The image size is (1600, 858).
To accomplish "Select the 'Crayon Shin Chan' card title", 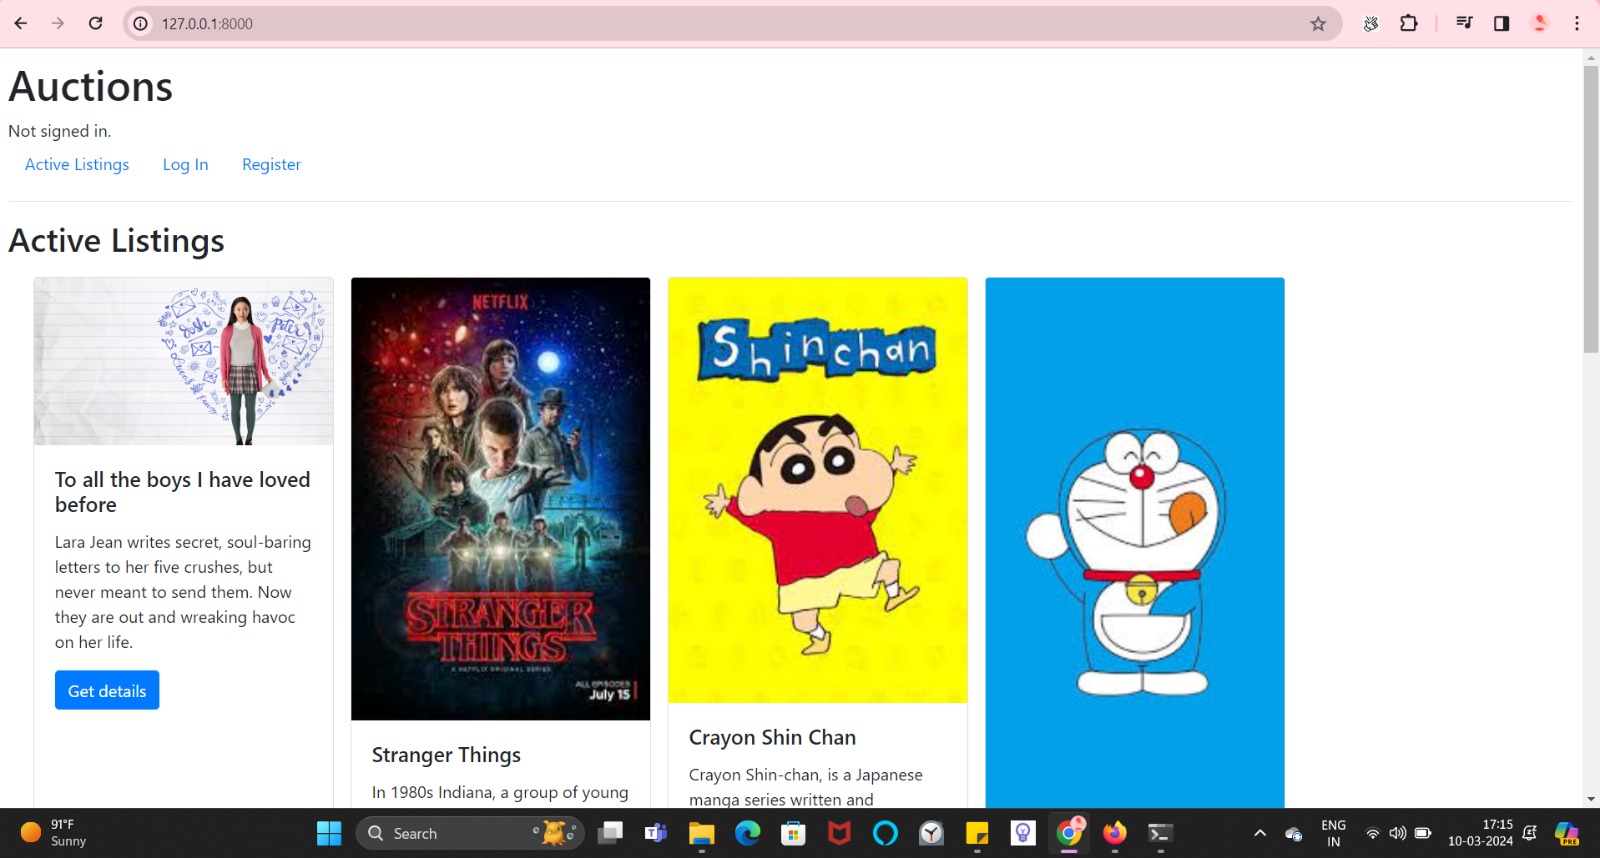I will [x=772, y=738].
